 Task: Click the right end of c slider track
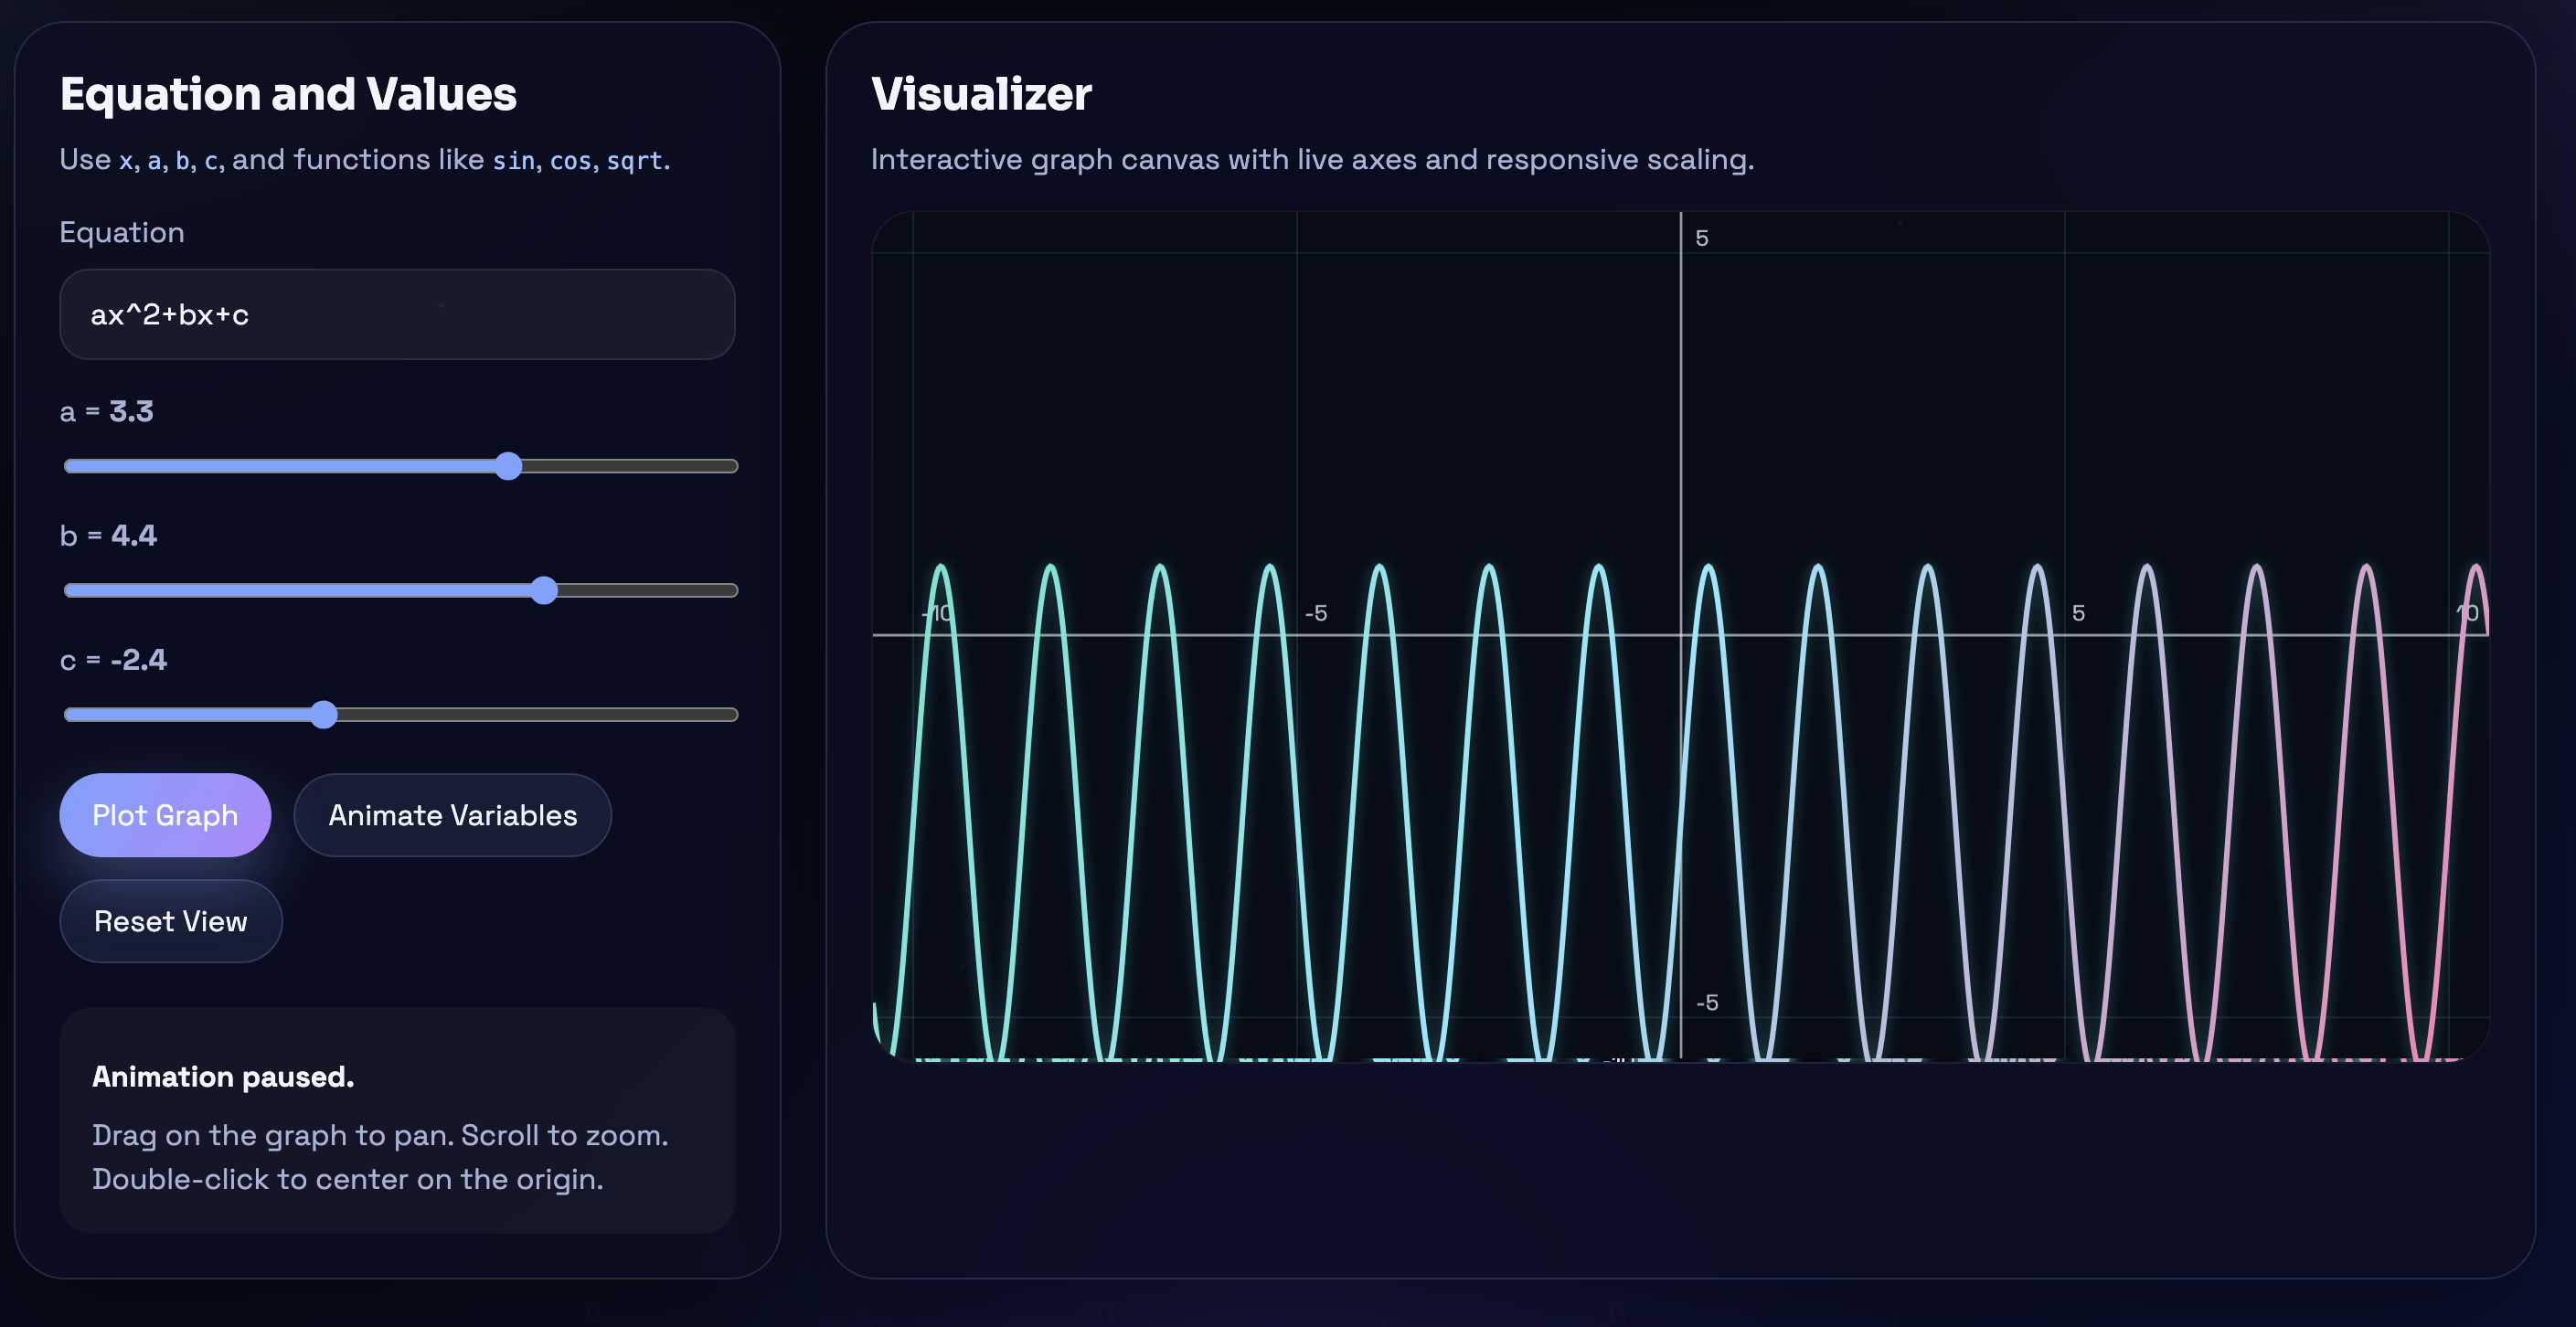coord(731,714)
